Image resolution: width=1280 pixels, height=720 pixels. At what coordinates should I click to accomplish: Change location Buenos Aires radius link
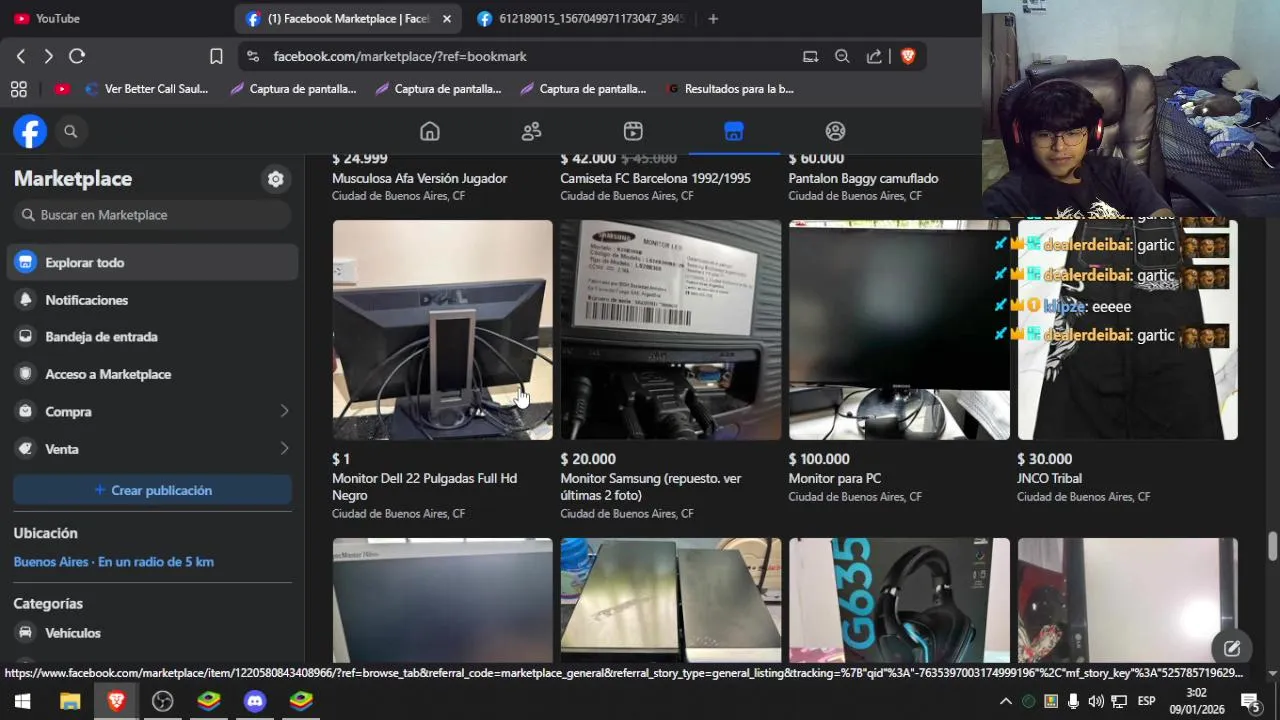pyautogui.click(x=114, y=562)
